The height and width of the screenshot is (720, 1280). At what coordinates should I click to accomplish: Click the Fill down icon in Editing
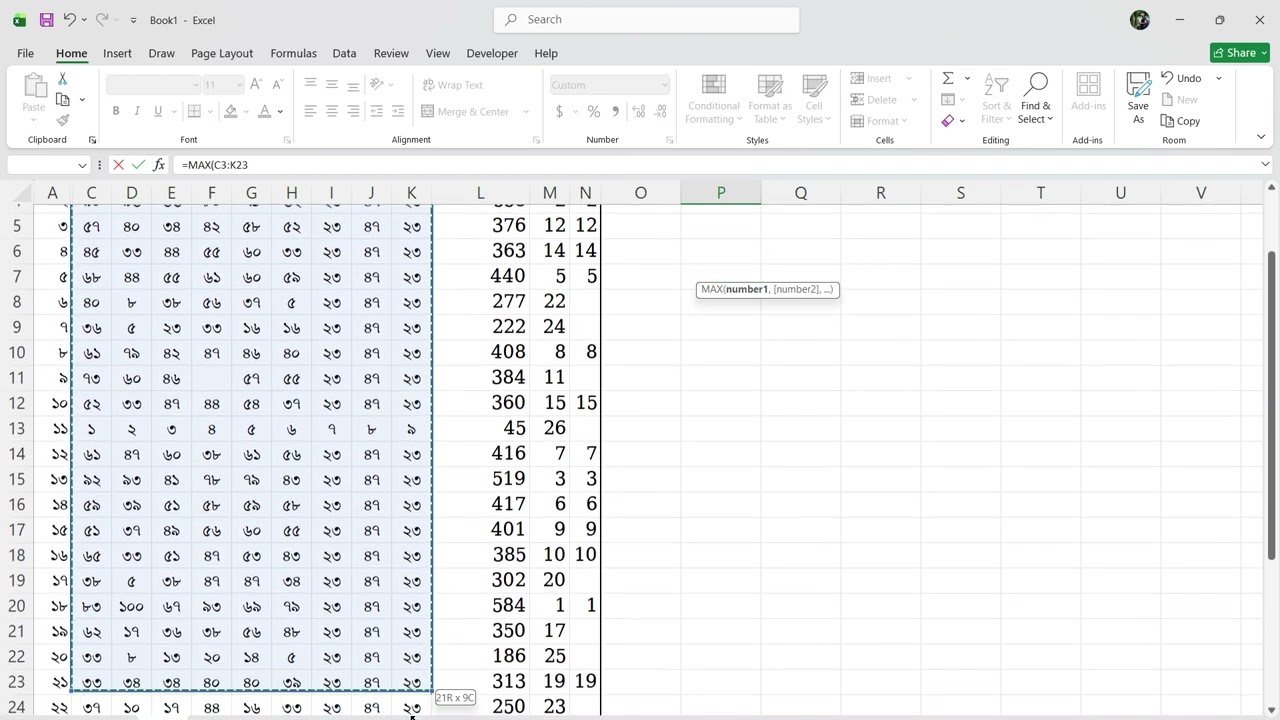click(x=948, y=99)
